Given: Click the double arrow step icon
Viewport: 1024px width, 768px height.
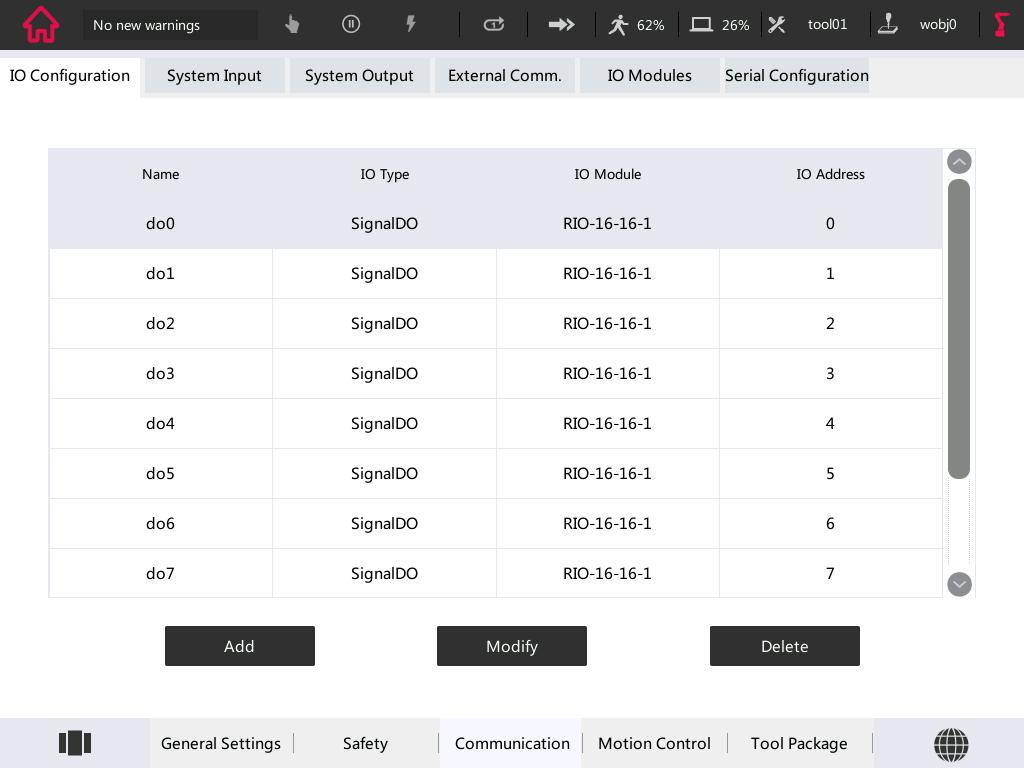Looking at the screenshot, I should [561, 24].
